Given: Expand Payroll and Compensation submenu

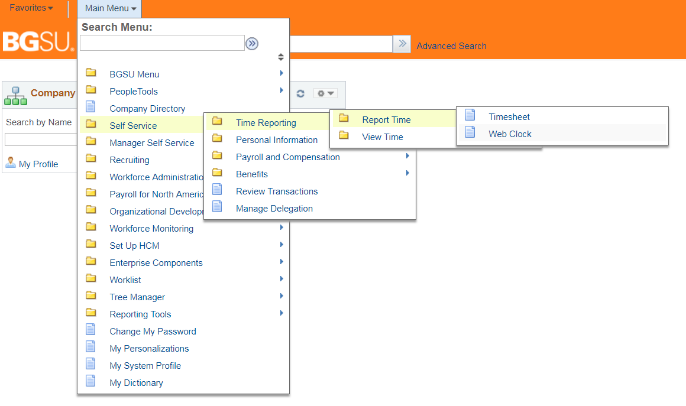Looking at the screenshot, I should 407,157.
